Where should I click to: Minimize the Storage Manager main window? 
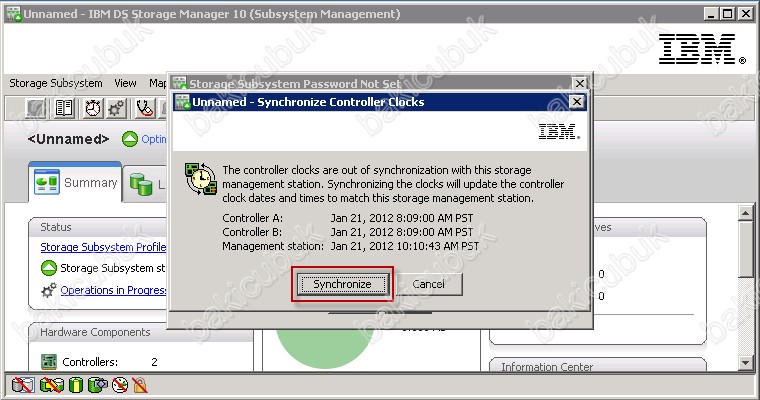(x=711, y=14)
